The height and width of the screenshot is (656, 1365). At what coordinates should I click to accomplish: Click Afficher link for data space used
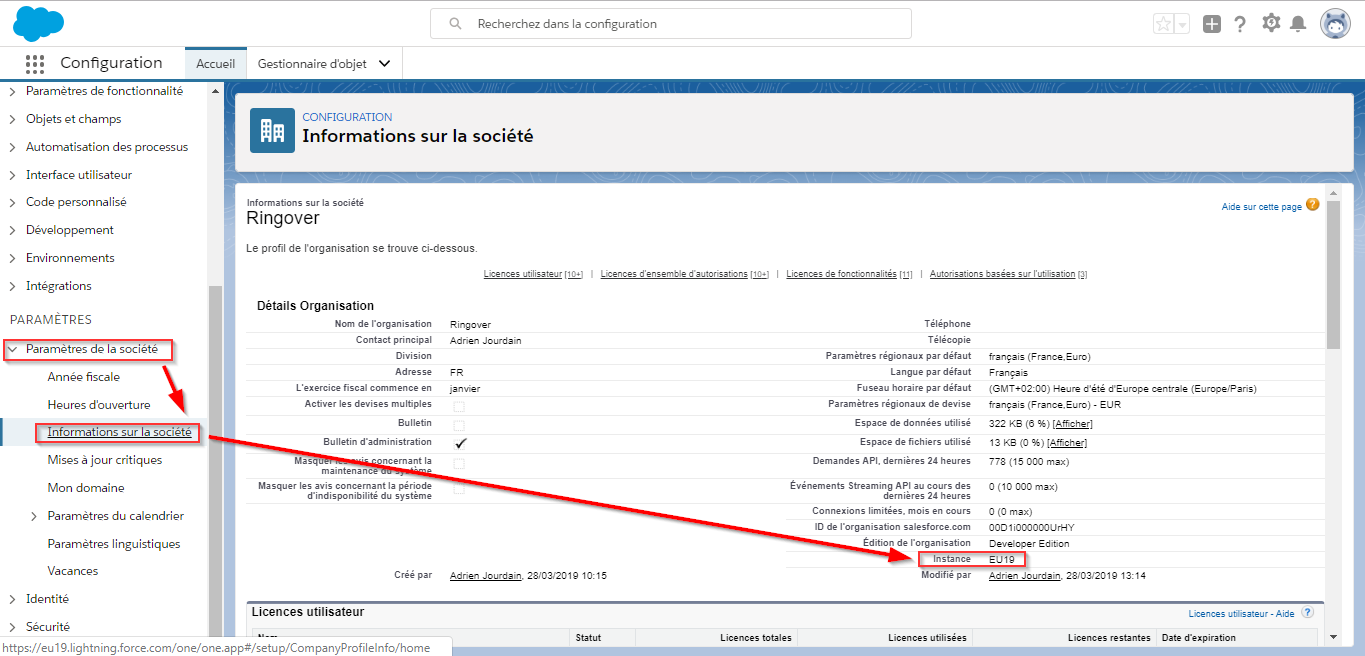(1072, 425)
